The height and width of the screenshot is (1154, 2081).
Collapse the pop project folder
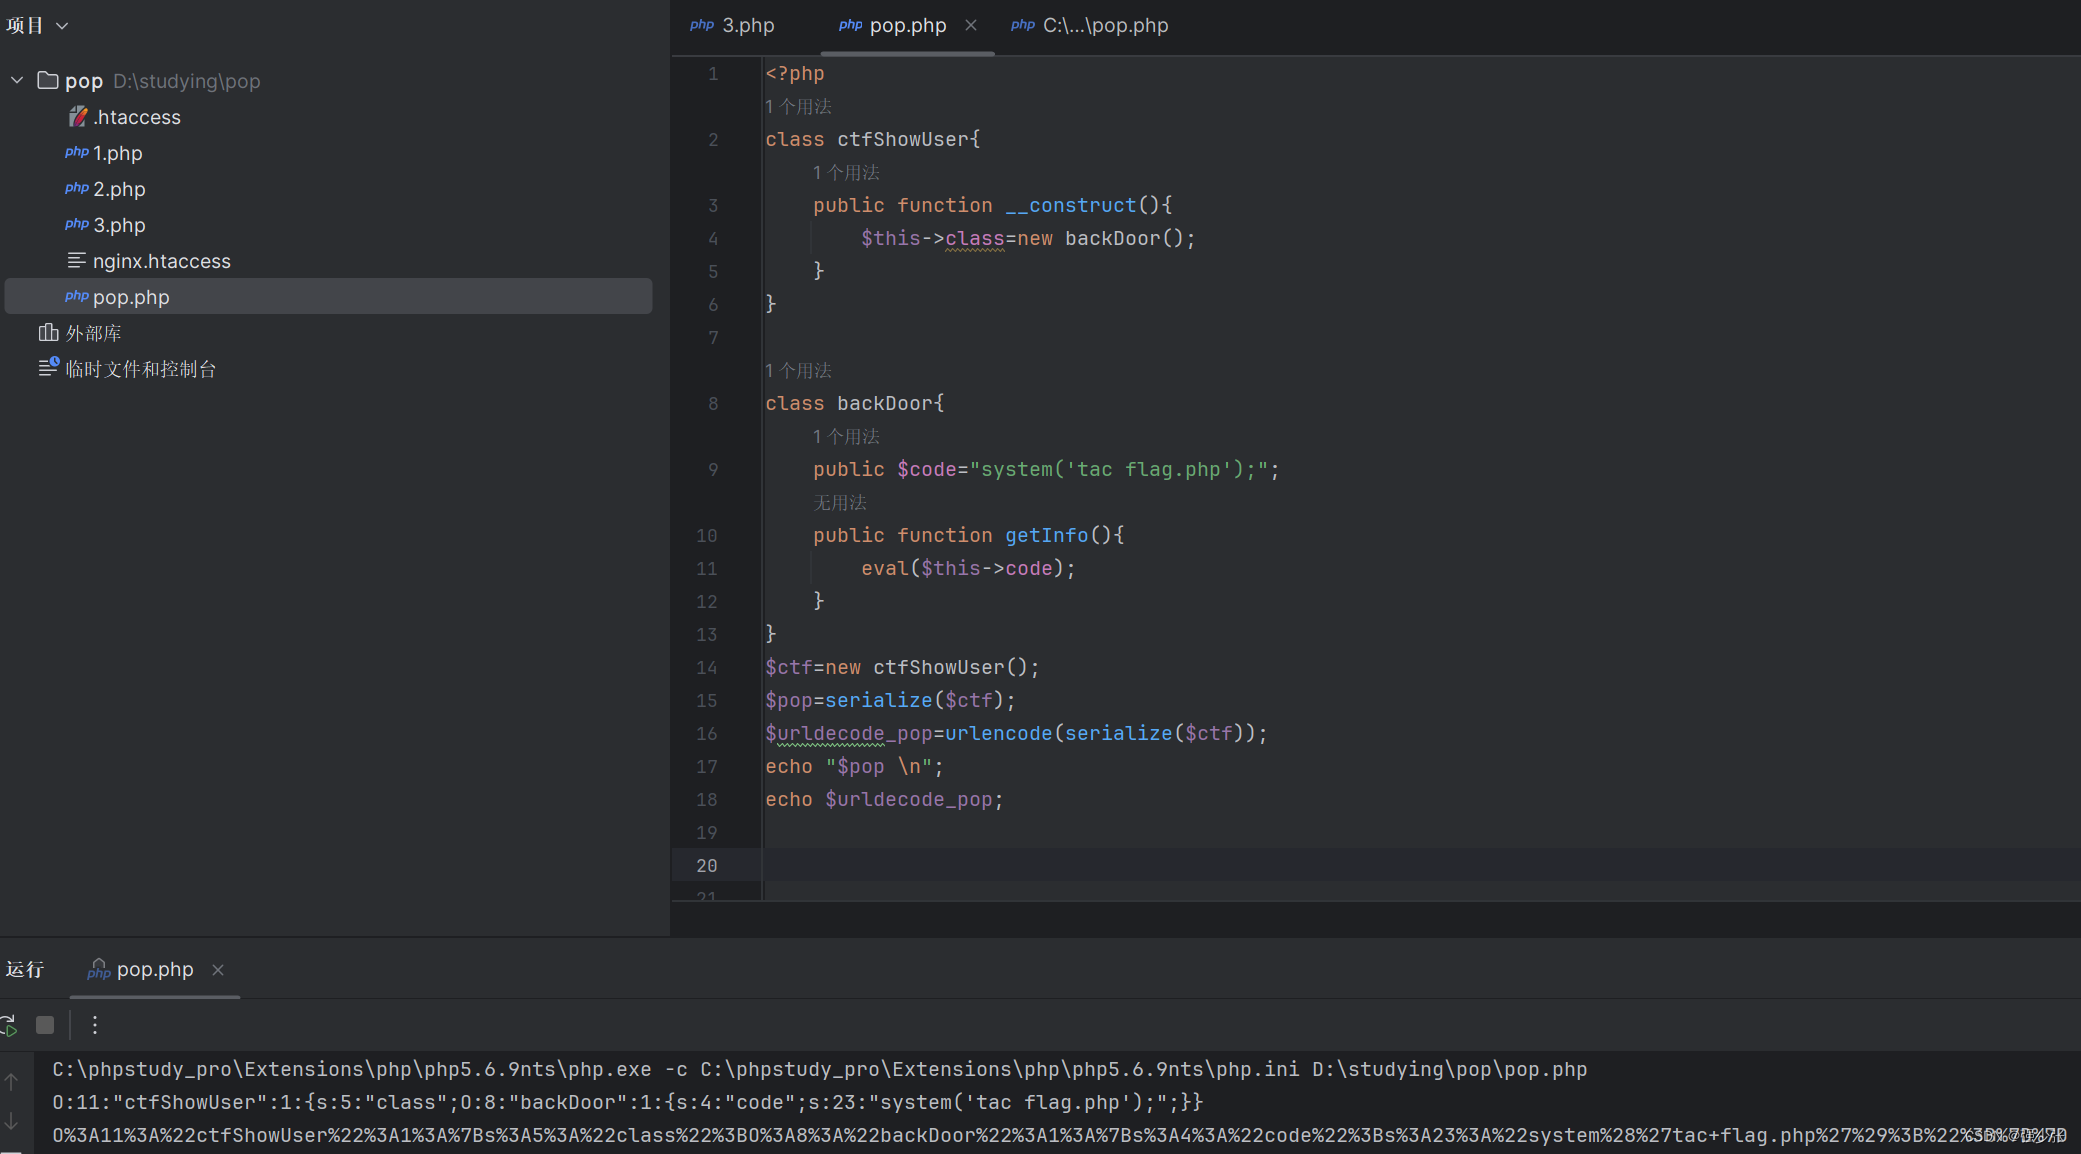17,80
